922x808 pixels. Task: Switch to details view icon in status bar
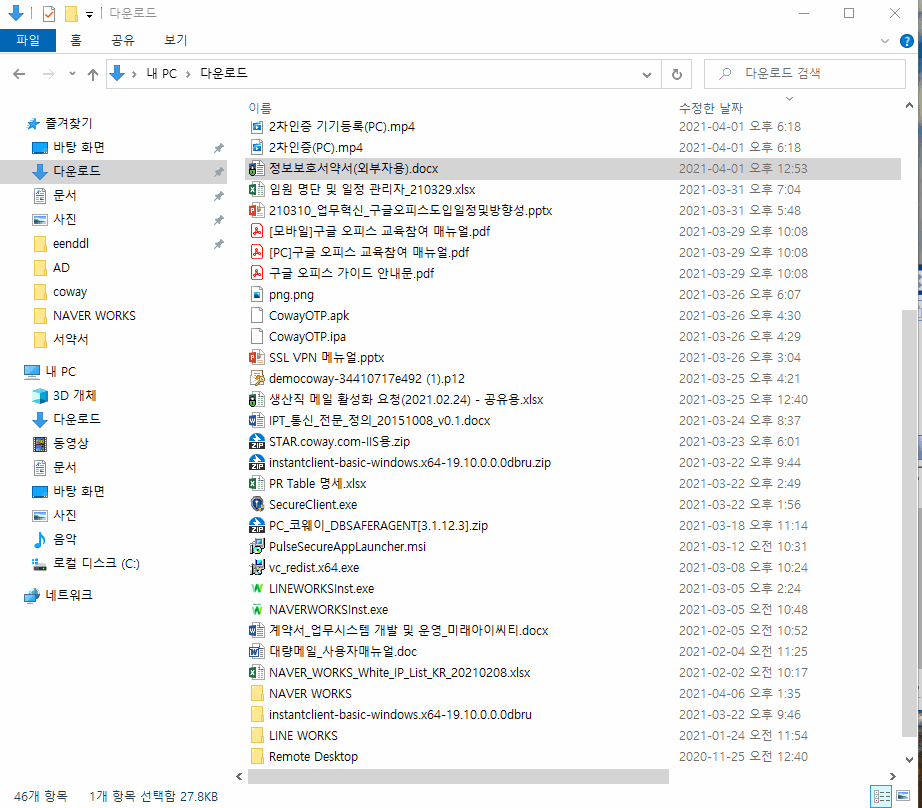(882, 796)
